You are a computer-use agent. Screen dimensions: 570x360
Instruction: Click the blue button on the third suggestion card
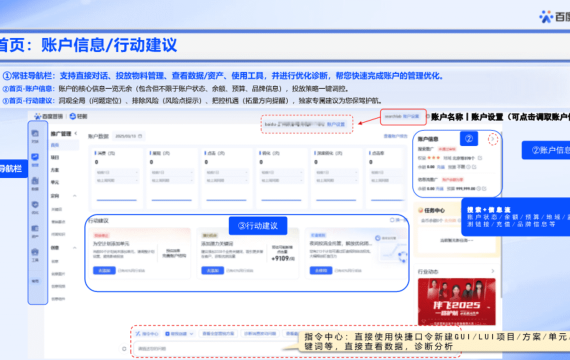(x=321, y=271)
